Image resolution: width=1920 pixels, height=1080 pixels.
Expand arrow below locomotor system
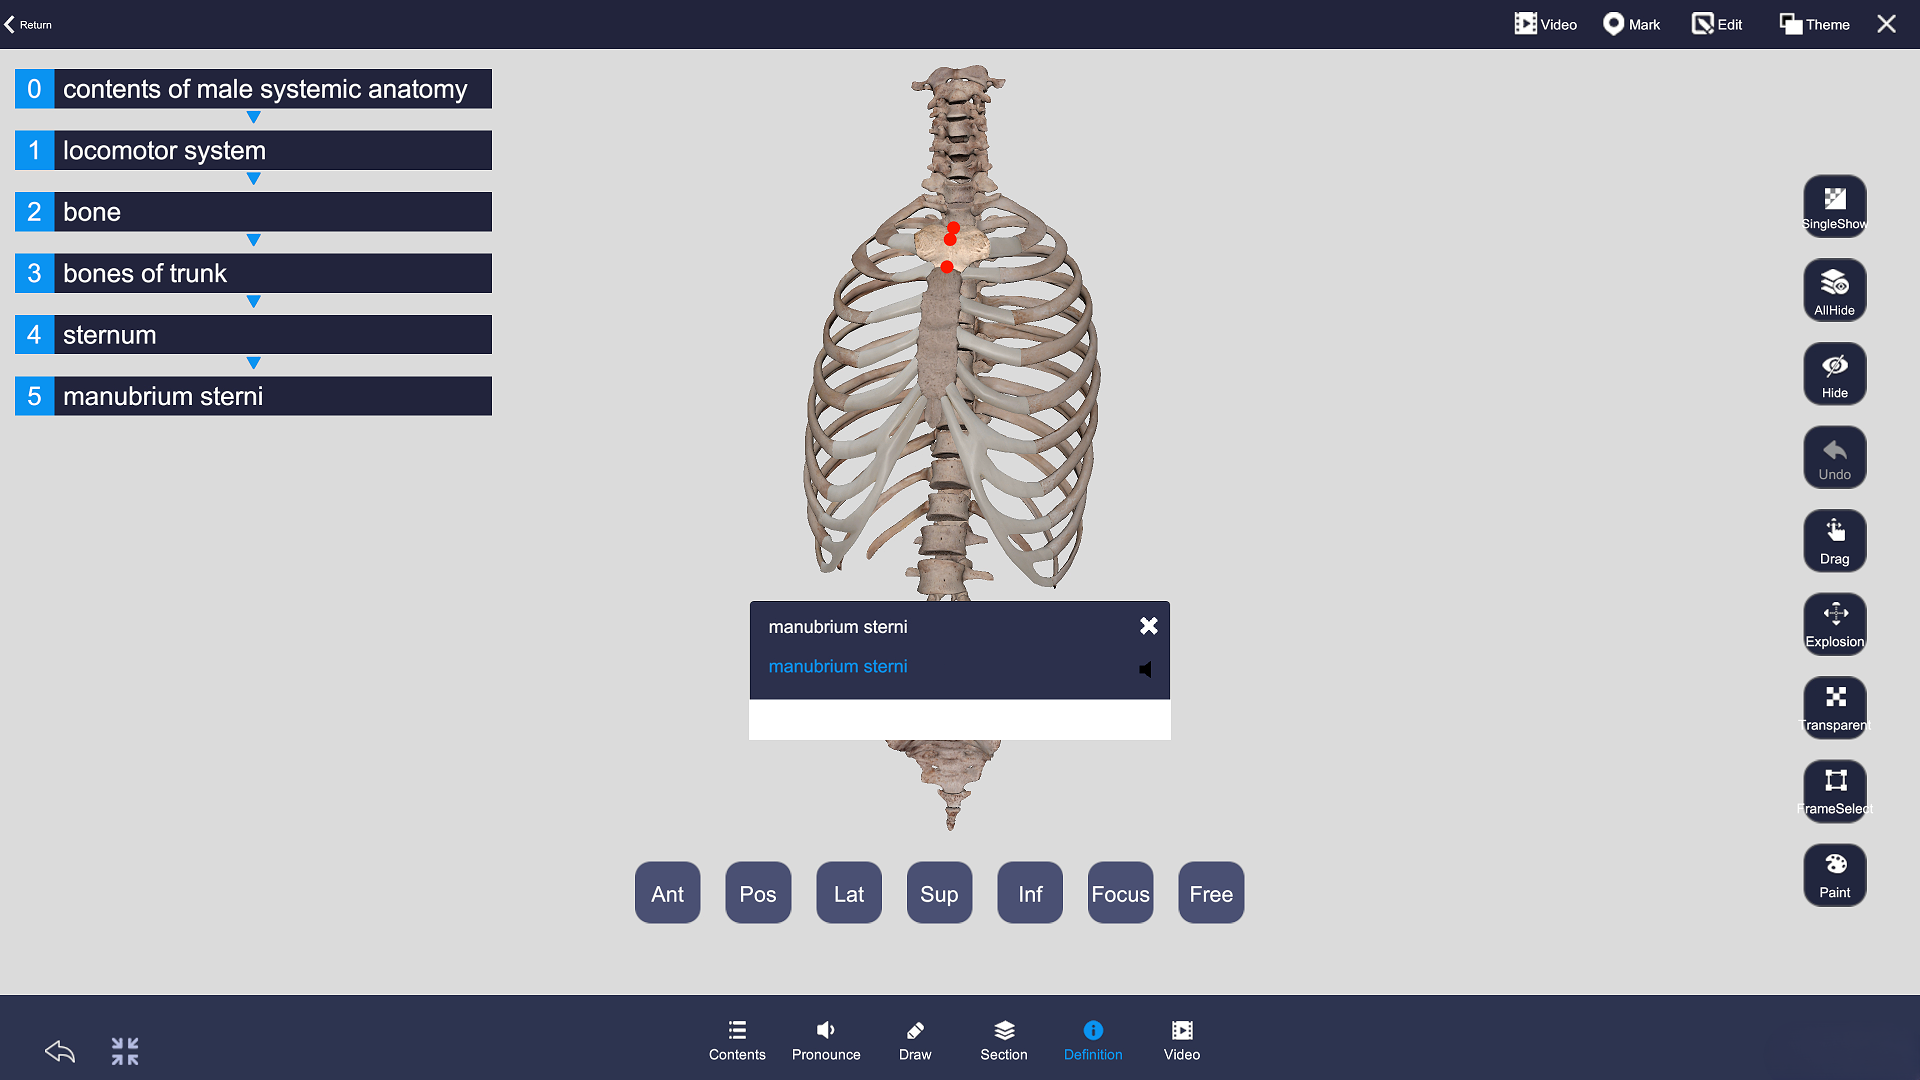pos(253,179)
